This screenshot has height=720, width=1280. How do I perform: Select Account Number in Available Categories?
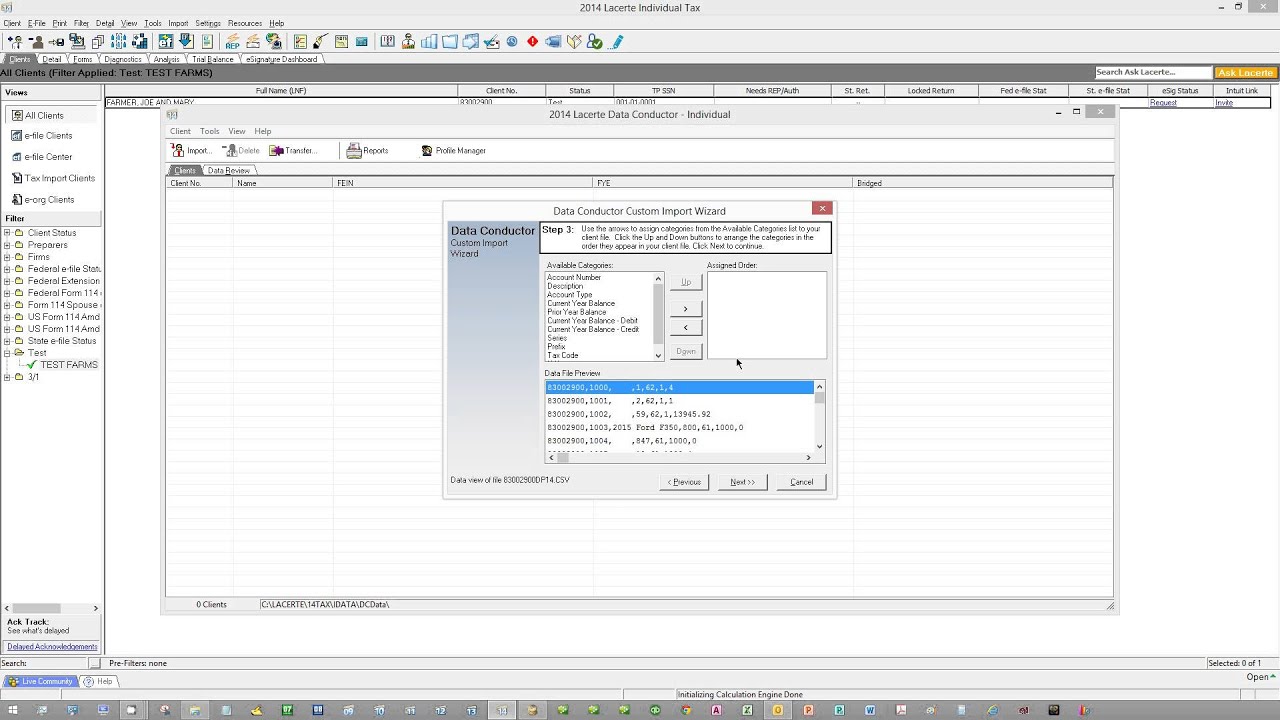[x=574, y=277]
